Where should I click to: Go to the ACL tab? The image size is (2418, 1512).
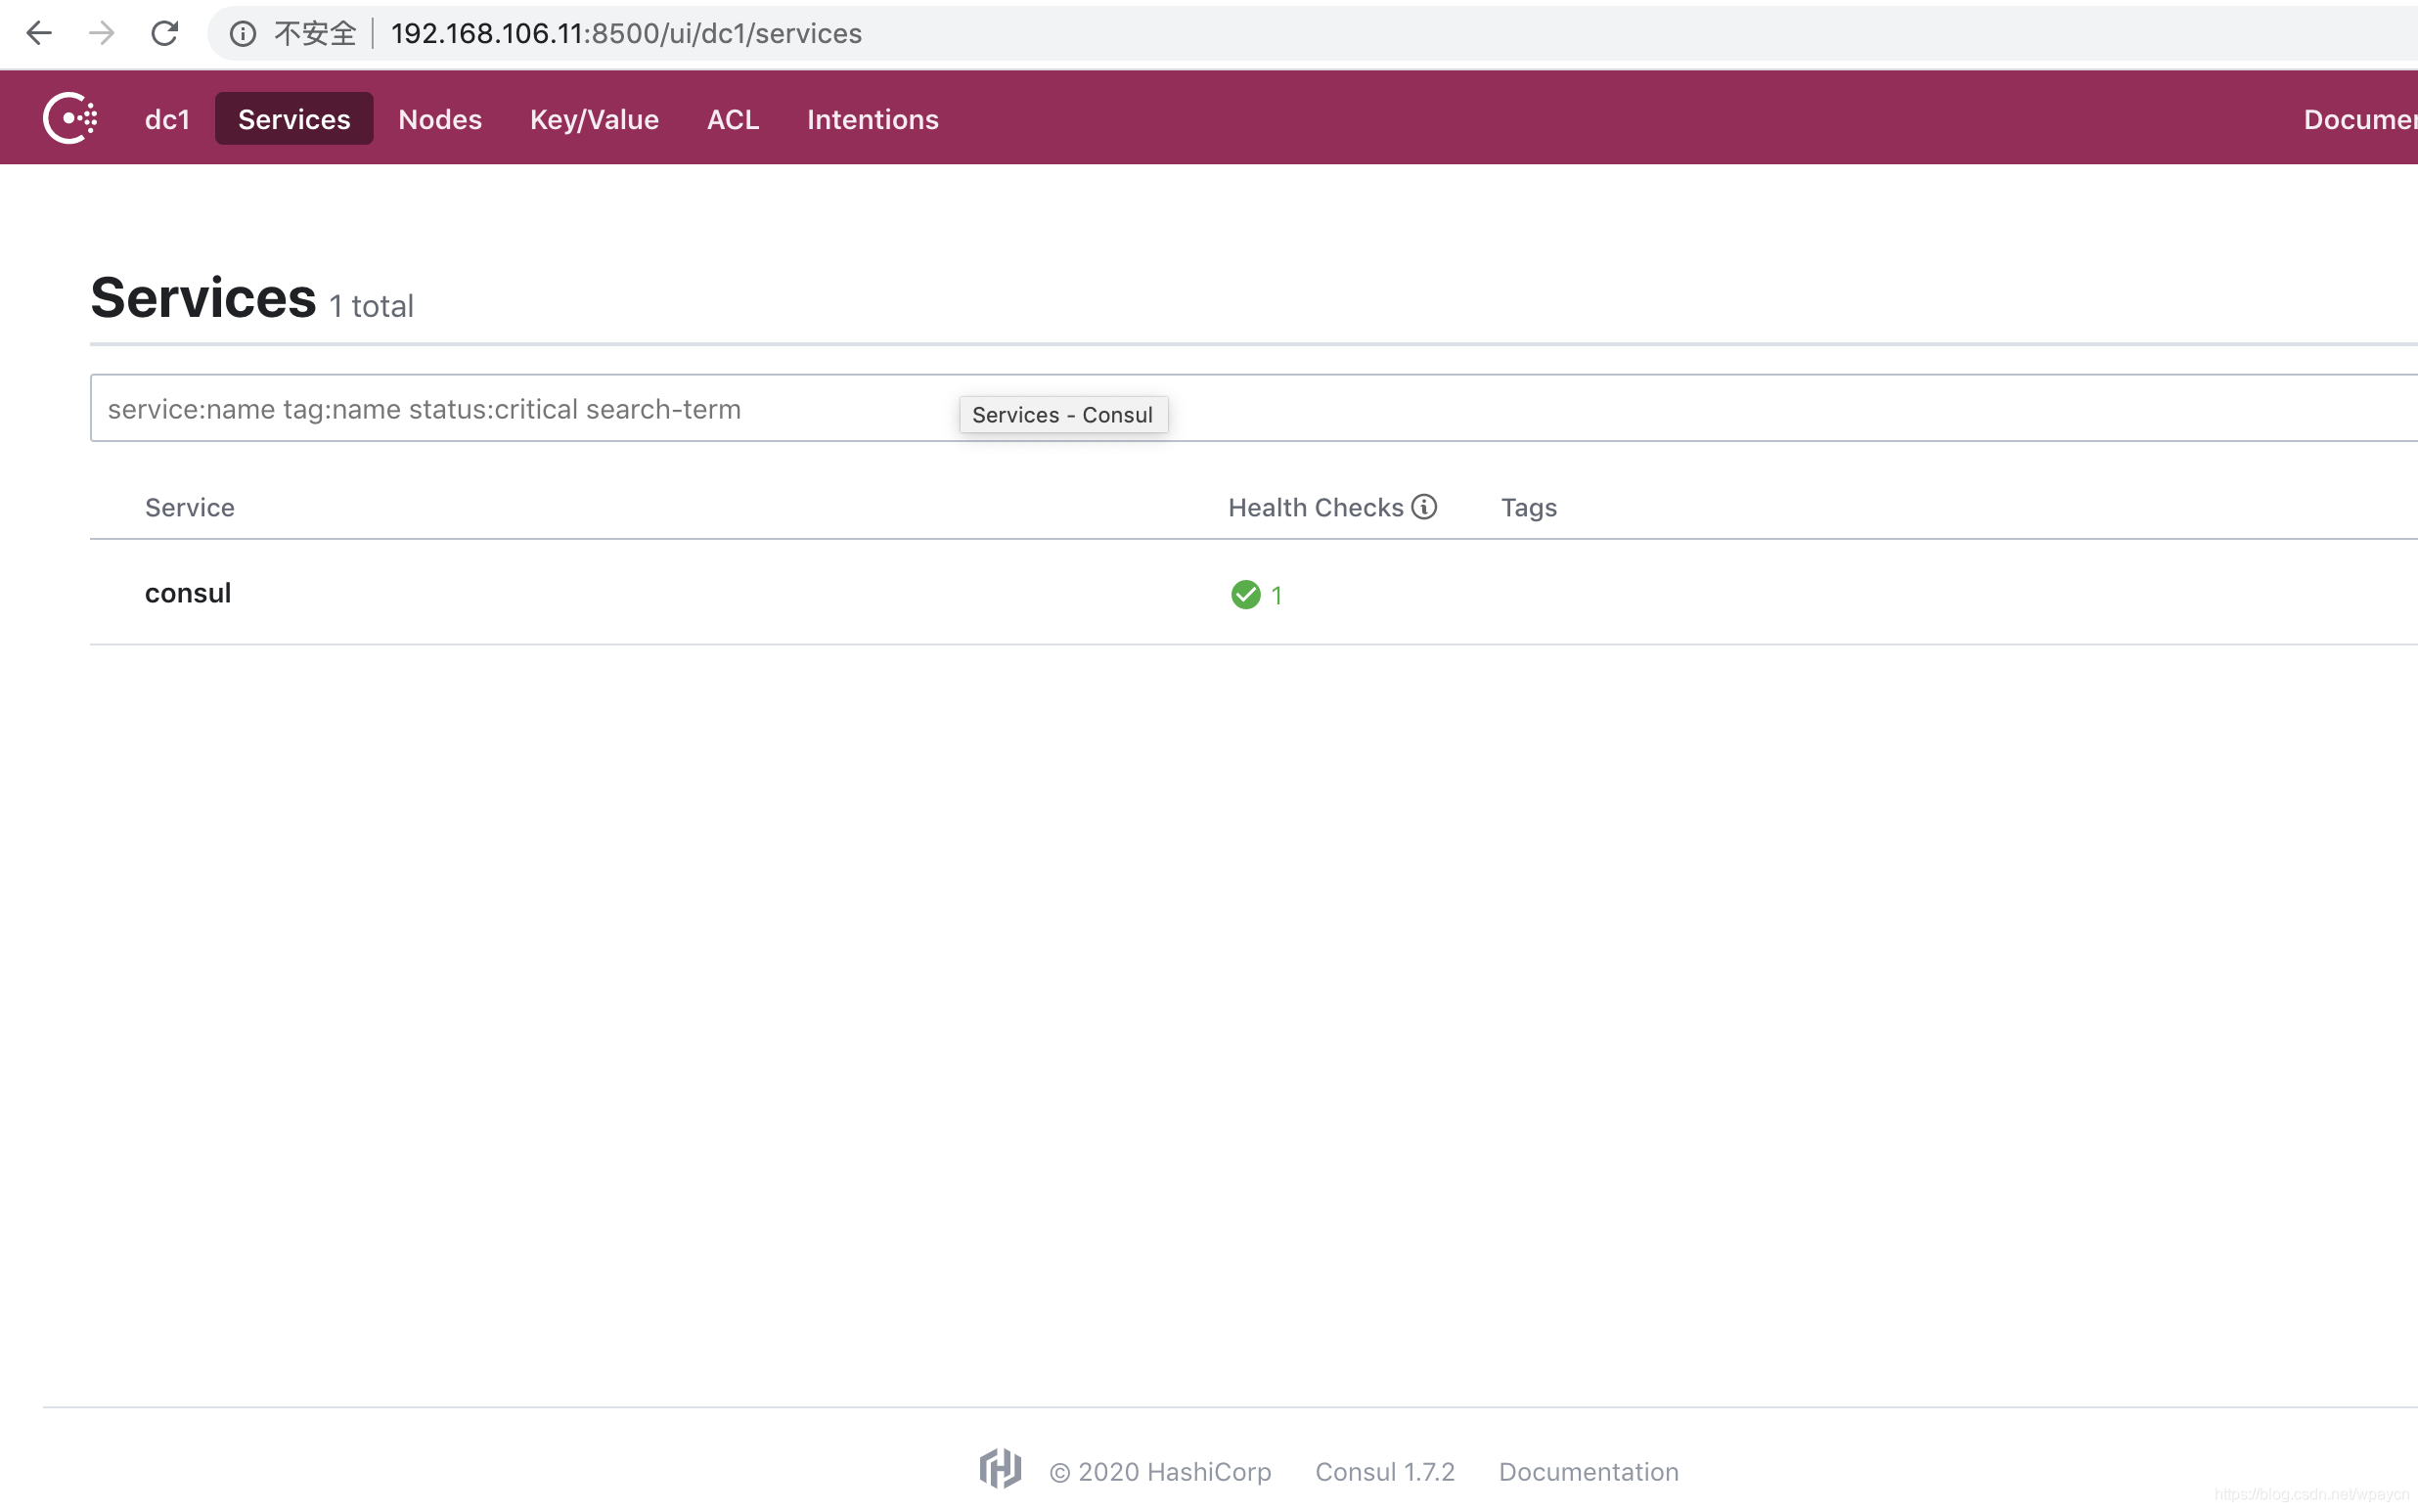pyautogui.click(x=733, y=119)
